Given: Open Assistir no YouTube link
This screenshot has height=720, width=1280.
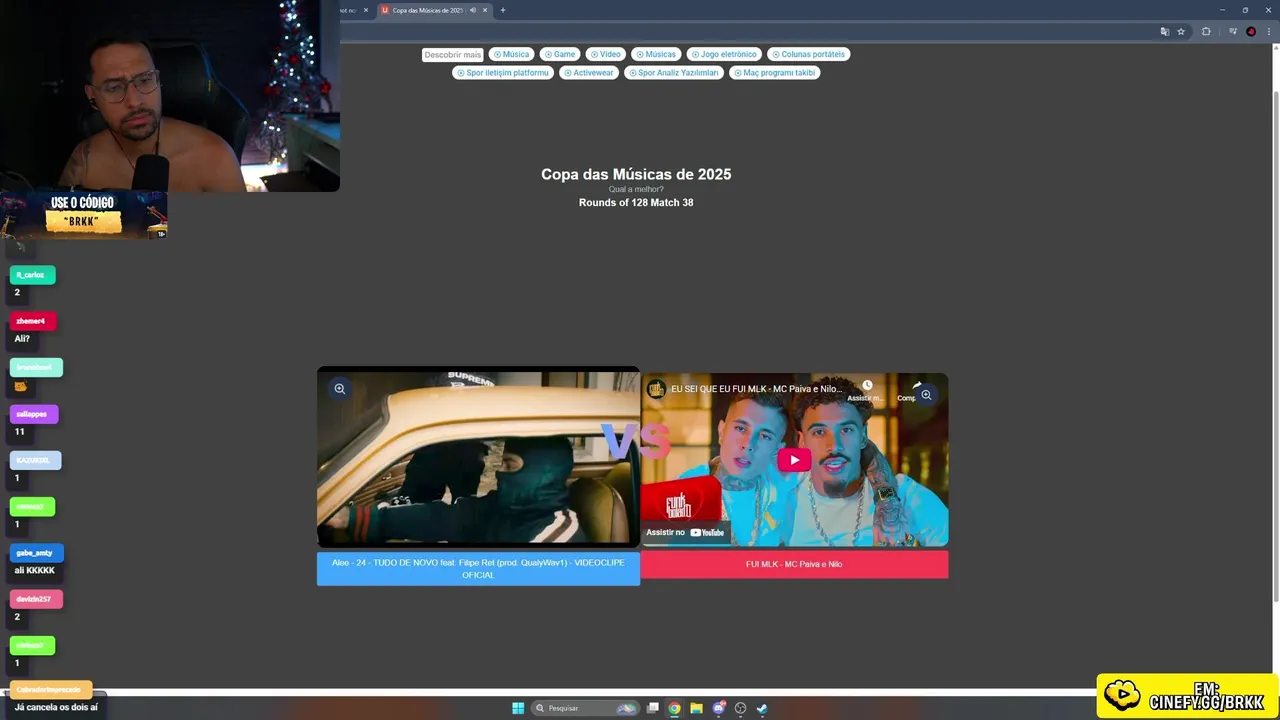Looking at the screenshot, I should coord(685,532).
